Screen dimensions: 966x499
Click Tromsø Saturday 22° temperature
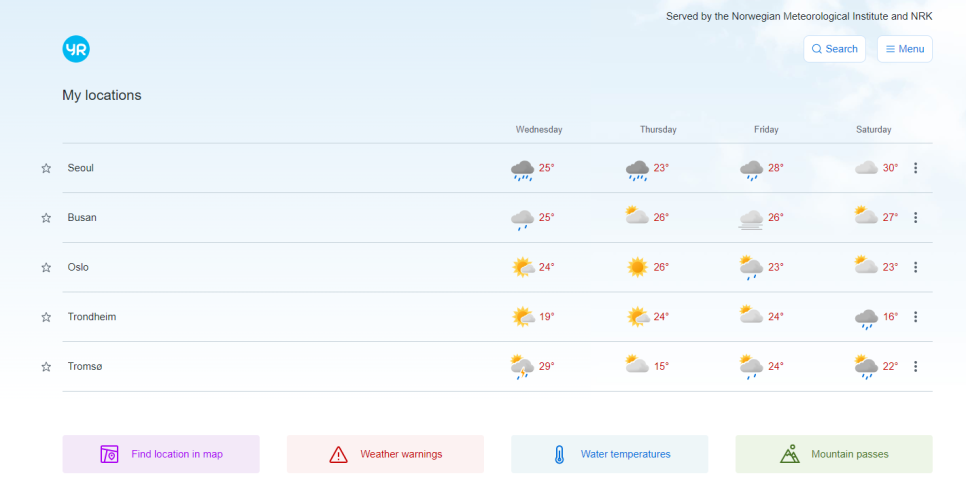point(891,367)
